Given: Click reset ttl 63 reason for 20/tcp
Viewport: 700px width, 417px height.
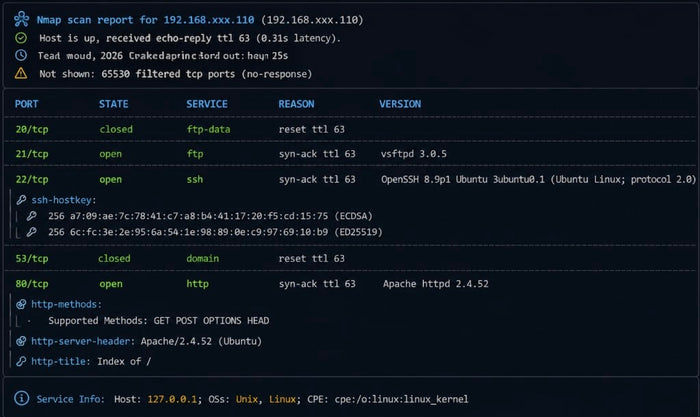Looking at the screenshot, I should (312, 129).
